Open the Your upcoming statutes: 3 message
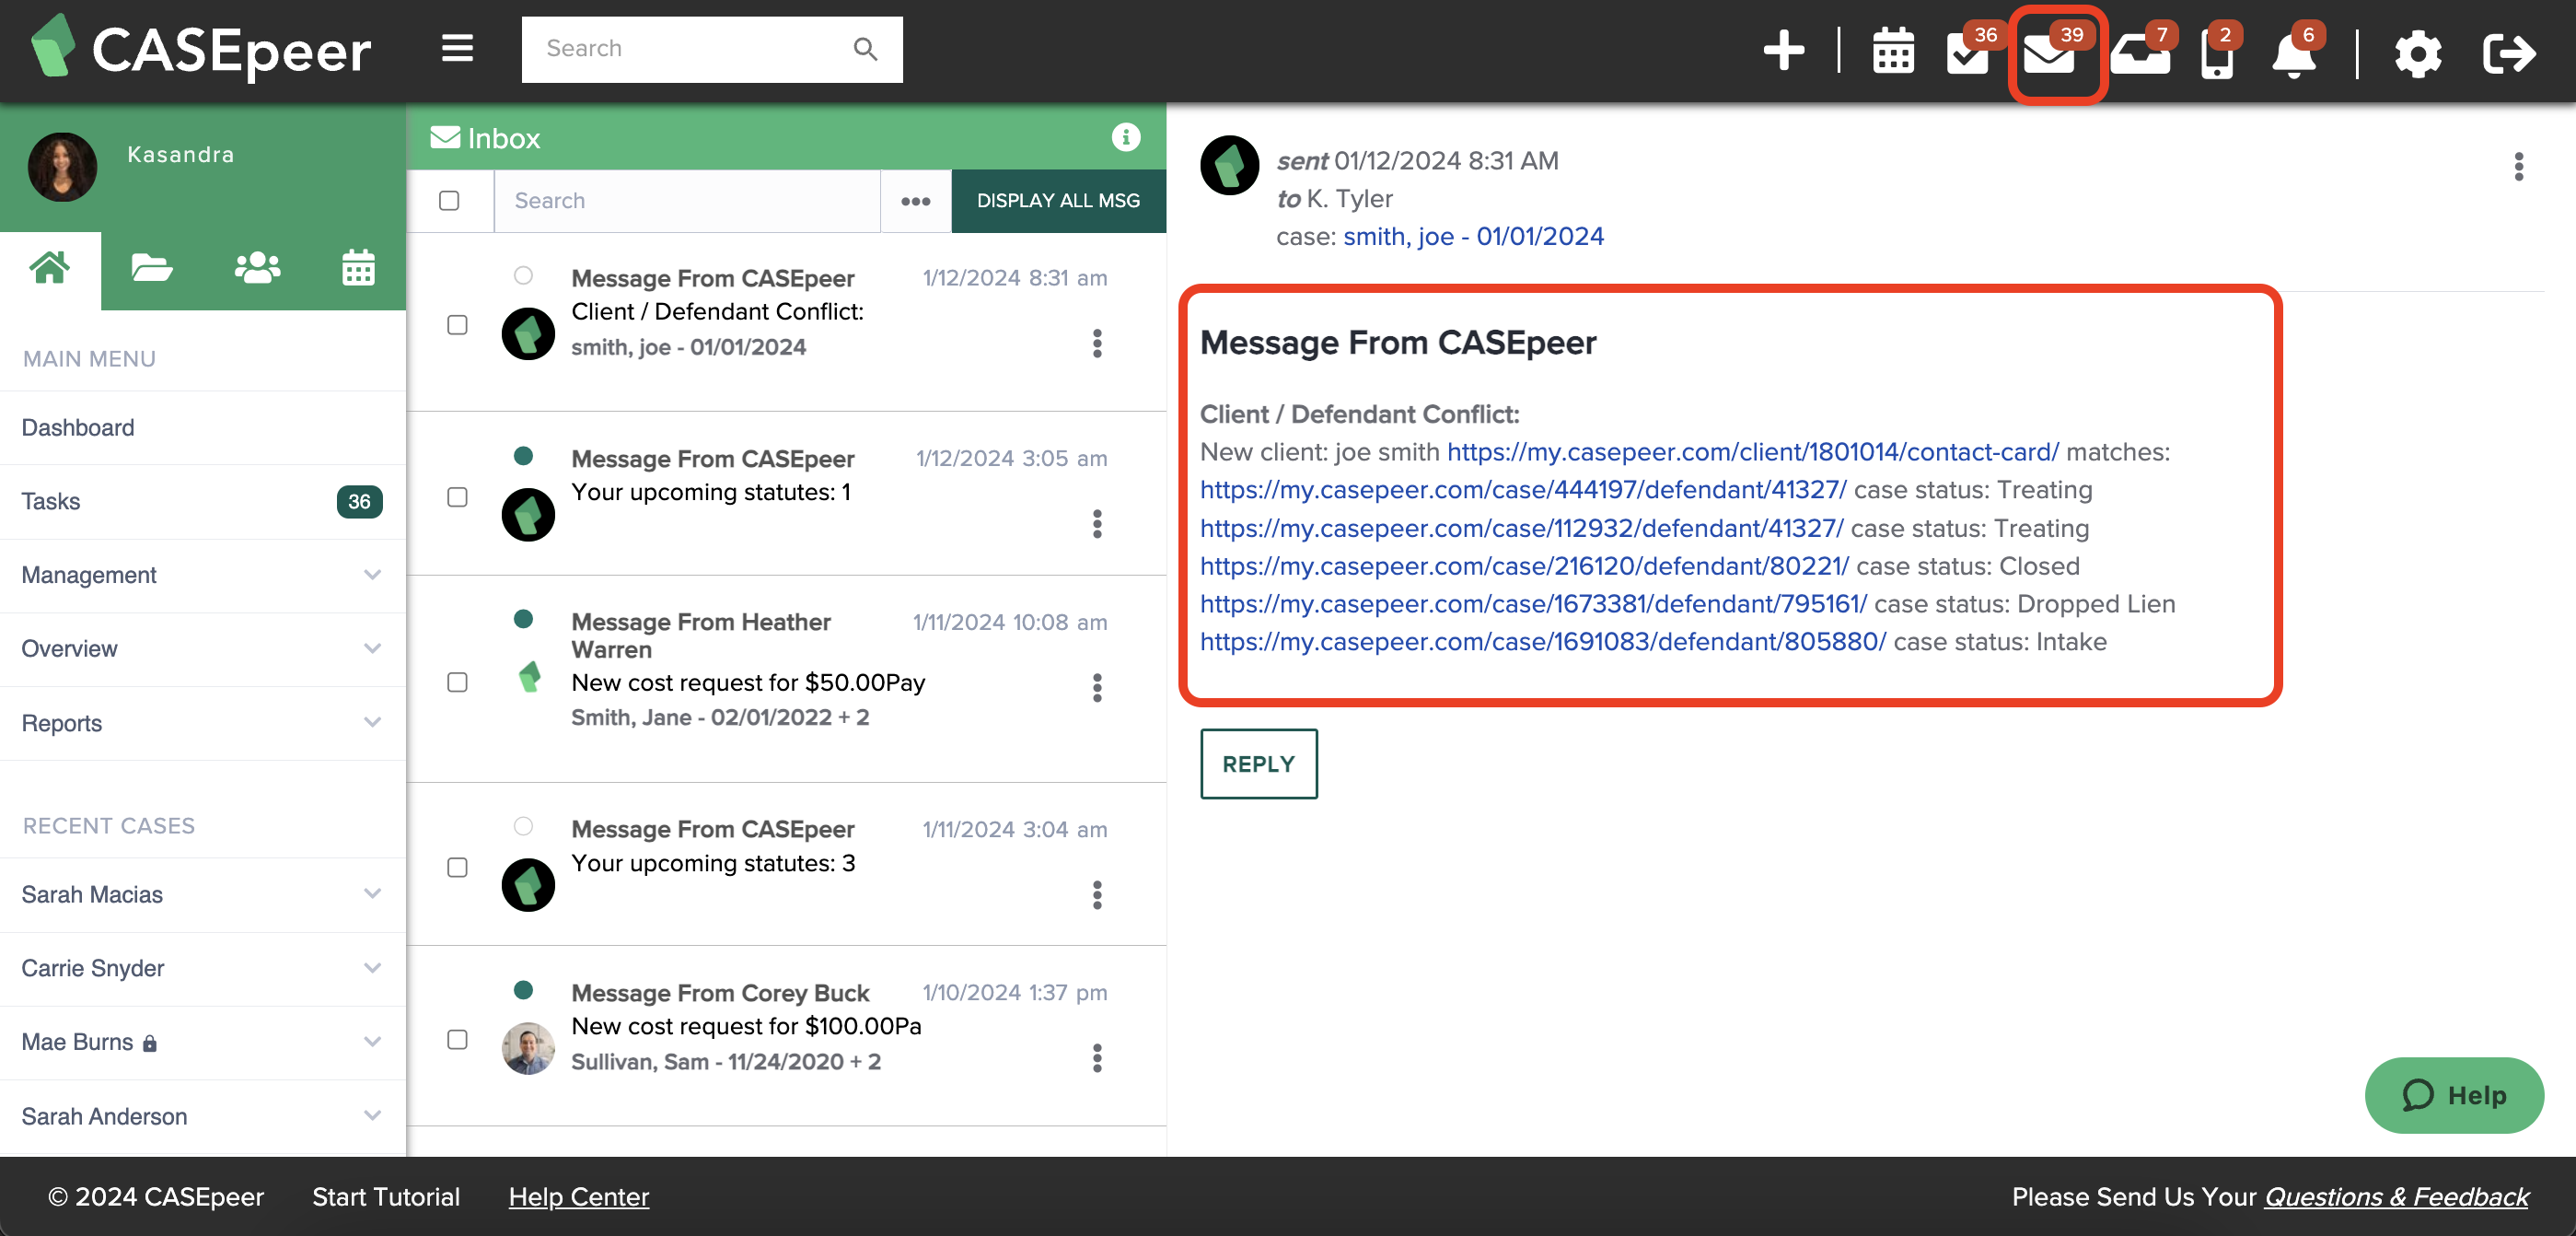 click(x=786, y=865)
